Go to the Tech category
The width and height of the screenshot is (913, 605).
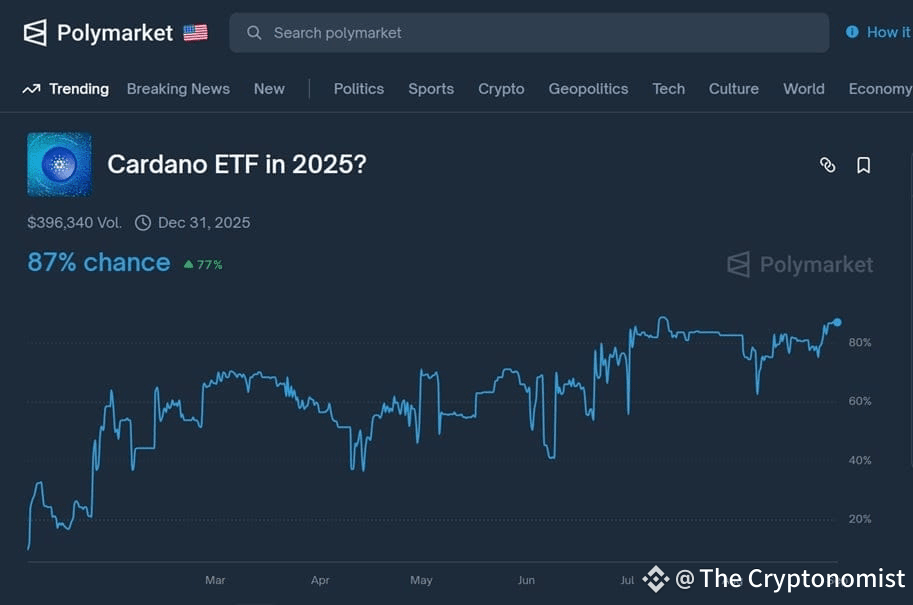coord(668,89)
